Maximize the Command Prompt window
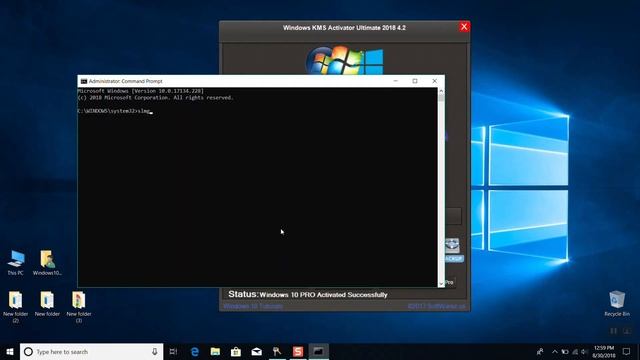Image resolution: width=640 pixels, height=360 pixels. [415, 81]
